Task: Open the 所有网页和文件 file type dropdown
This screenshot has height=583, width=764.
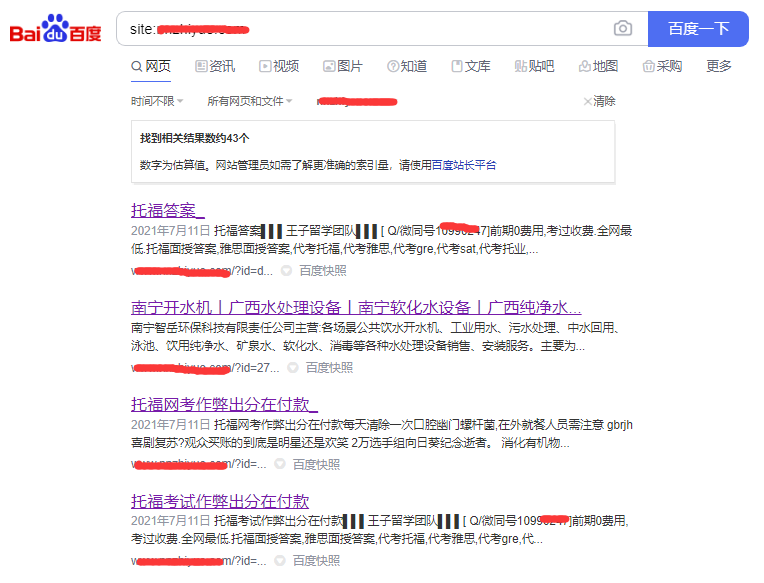Action: tap(249, 101)
